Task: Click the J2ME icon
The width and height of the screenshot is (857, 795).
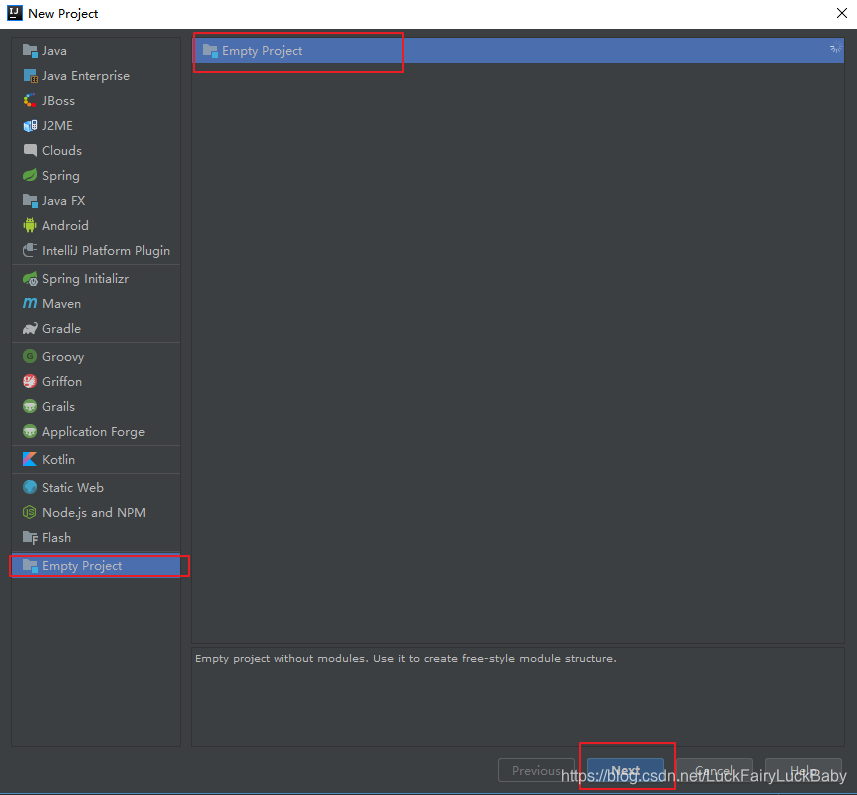Action: click(x=30, y=126)
